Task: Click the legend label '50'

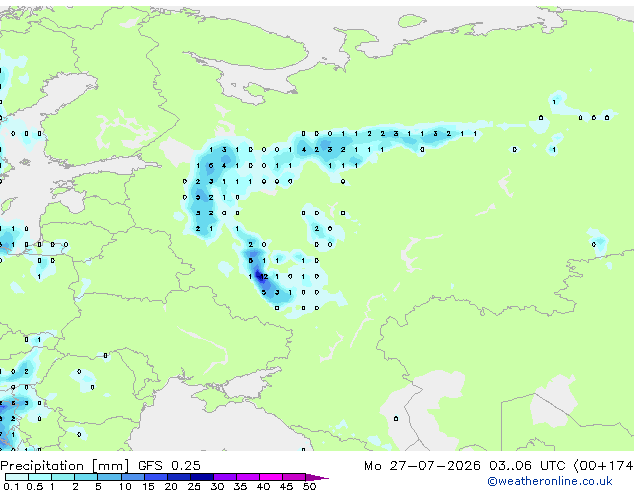Action: click(x=309, y=486)
